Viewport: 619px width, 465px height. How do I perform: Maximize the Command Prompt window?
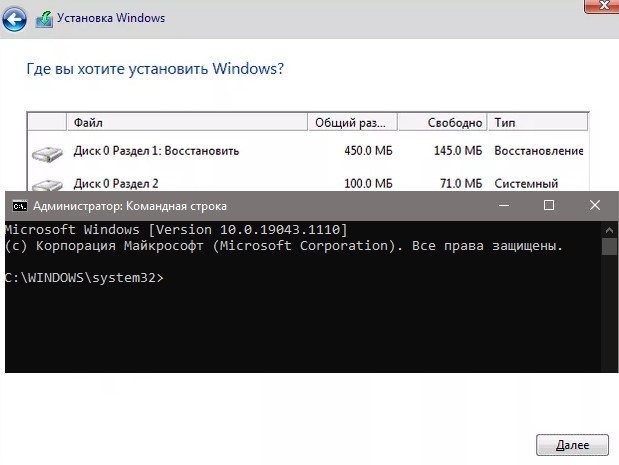pyautogui.click(x=549, y=205)
